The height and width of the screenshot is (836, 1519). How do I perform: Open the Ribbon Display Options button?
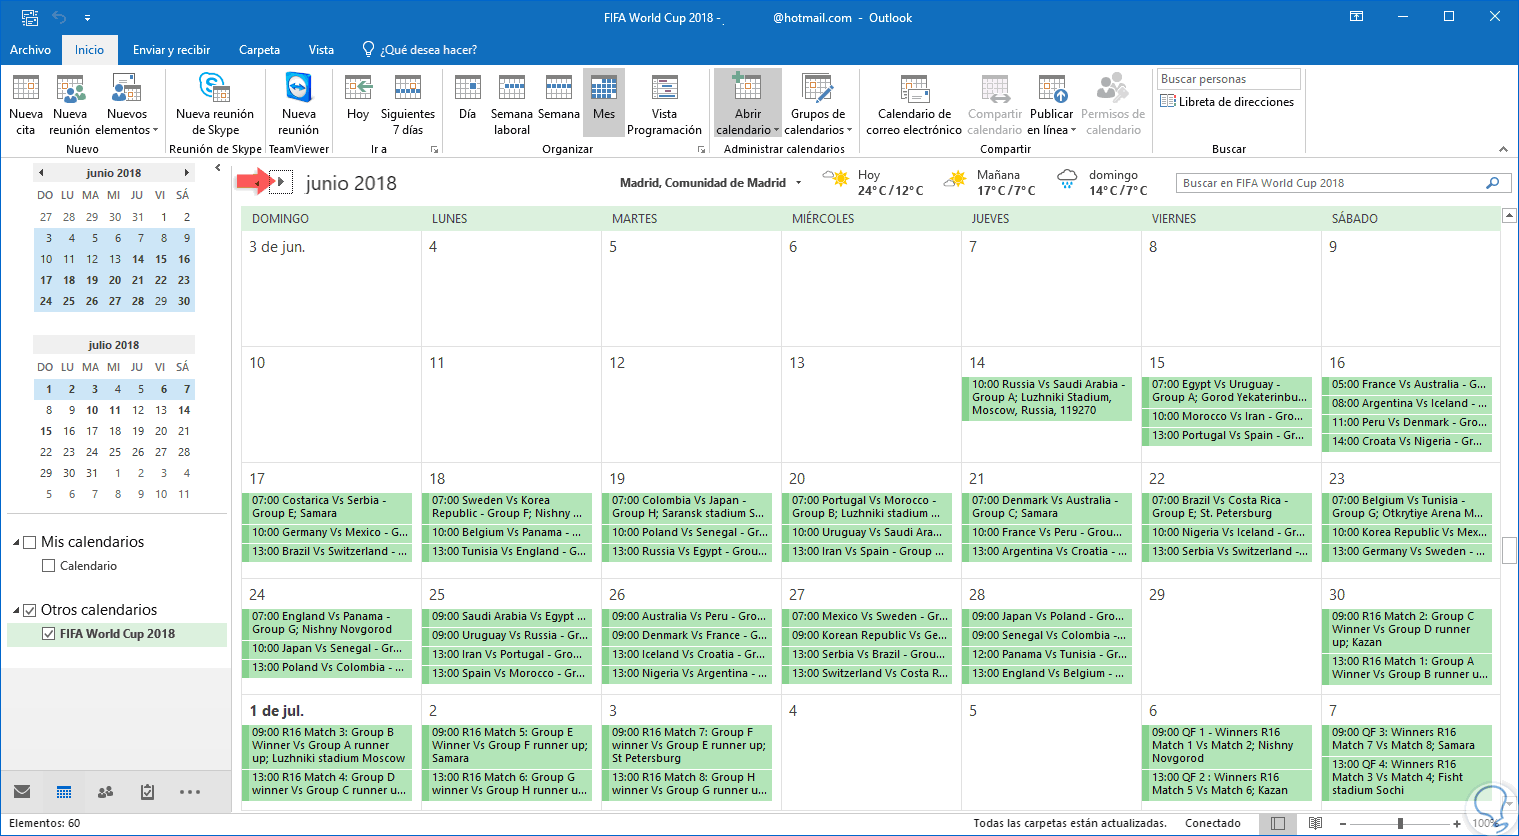click(x=1356, y=17)
